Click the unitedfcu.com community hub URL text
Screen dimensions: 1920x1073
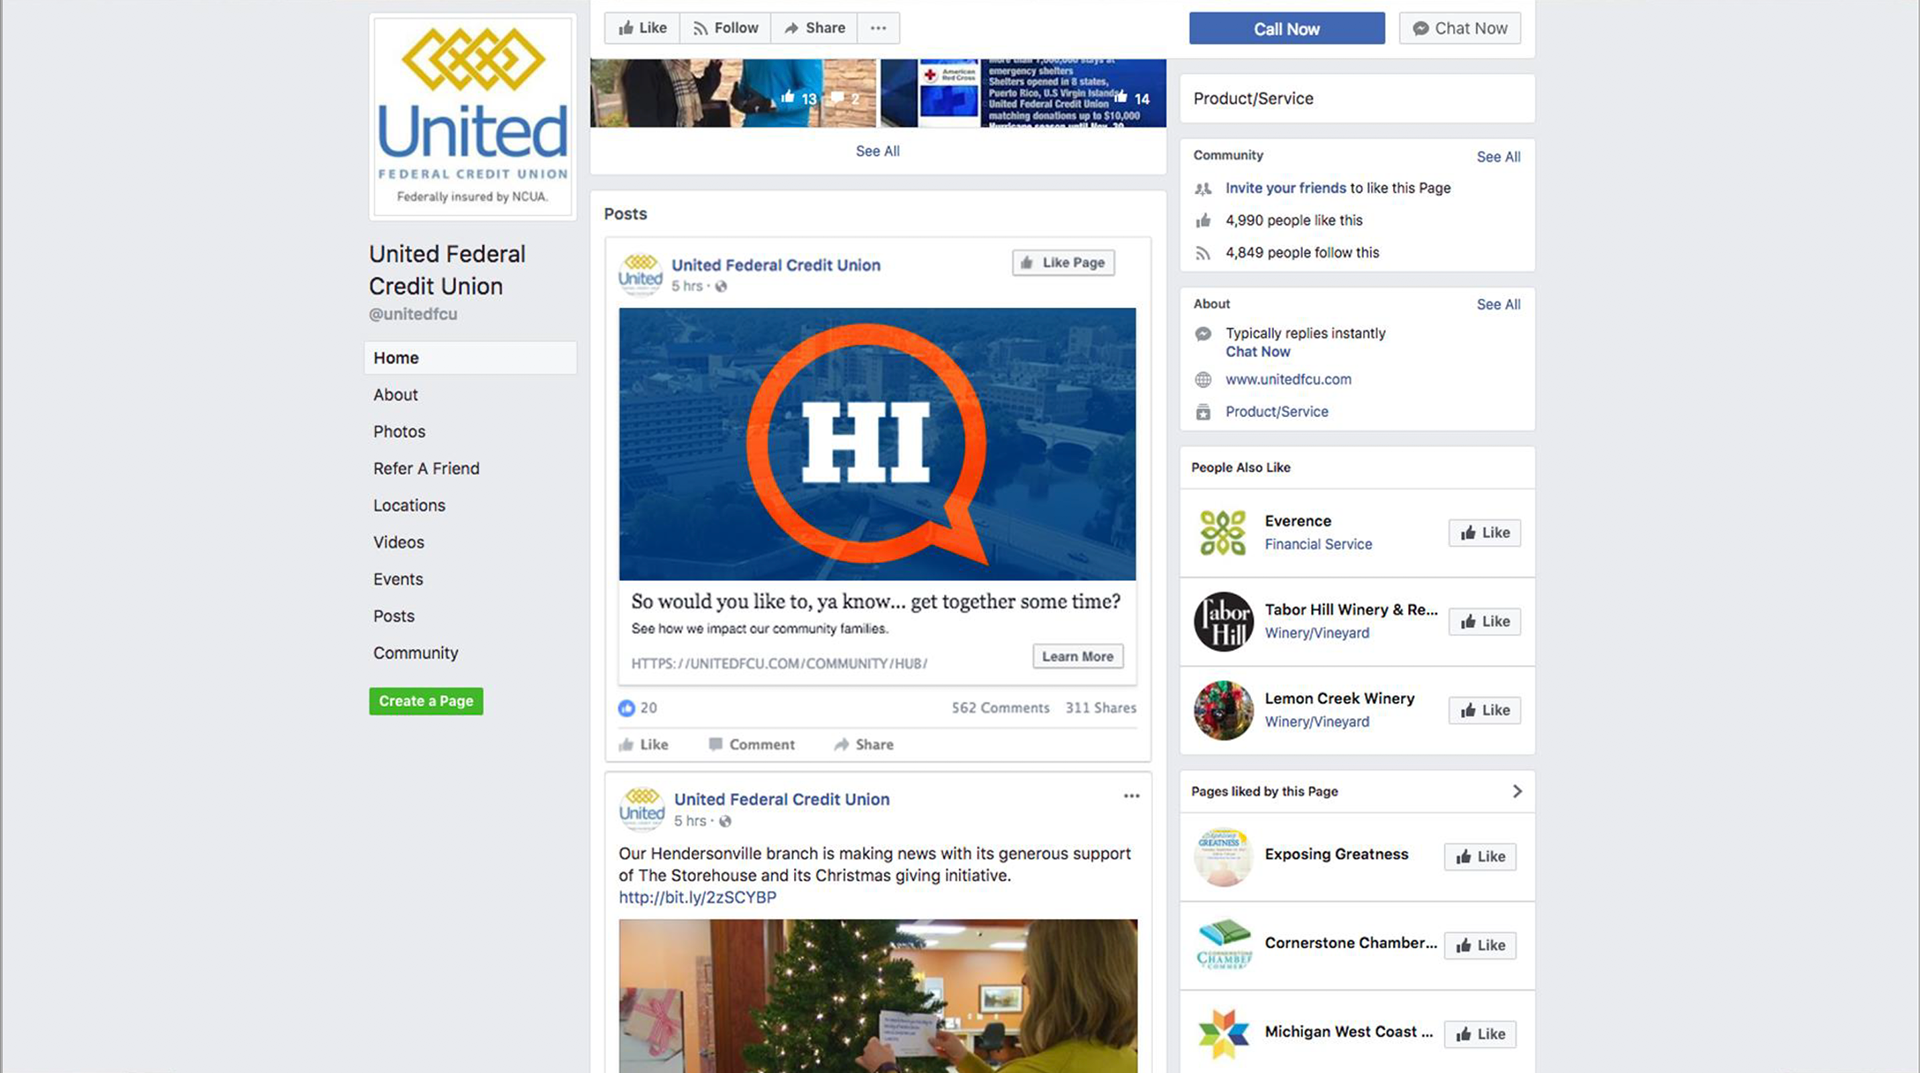coord(779,663)
